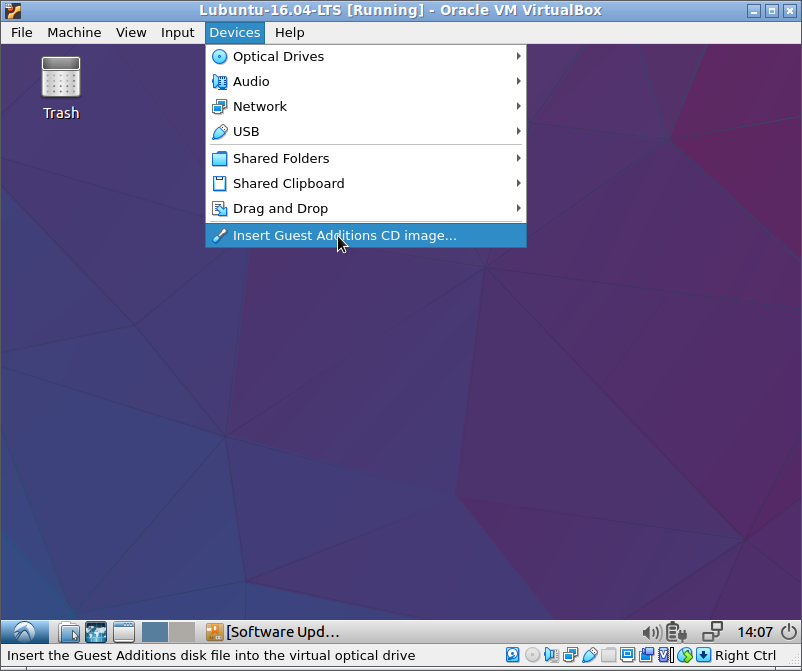
Task: Click the mouse integration status icon
Action: point(685,655)
